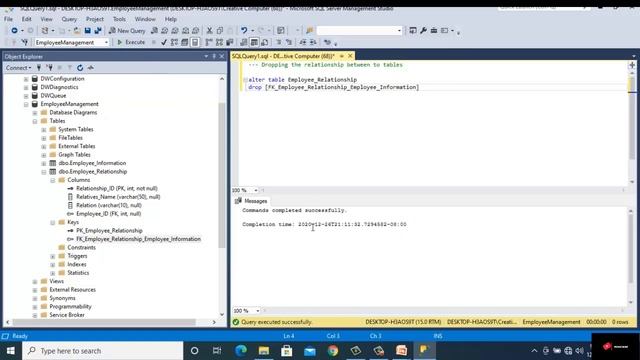Open the quick find combo box dropdown
The image size is (640, 360).
click(399, 31)
